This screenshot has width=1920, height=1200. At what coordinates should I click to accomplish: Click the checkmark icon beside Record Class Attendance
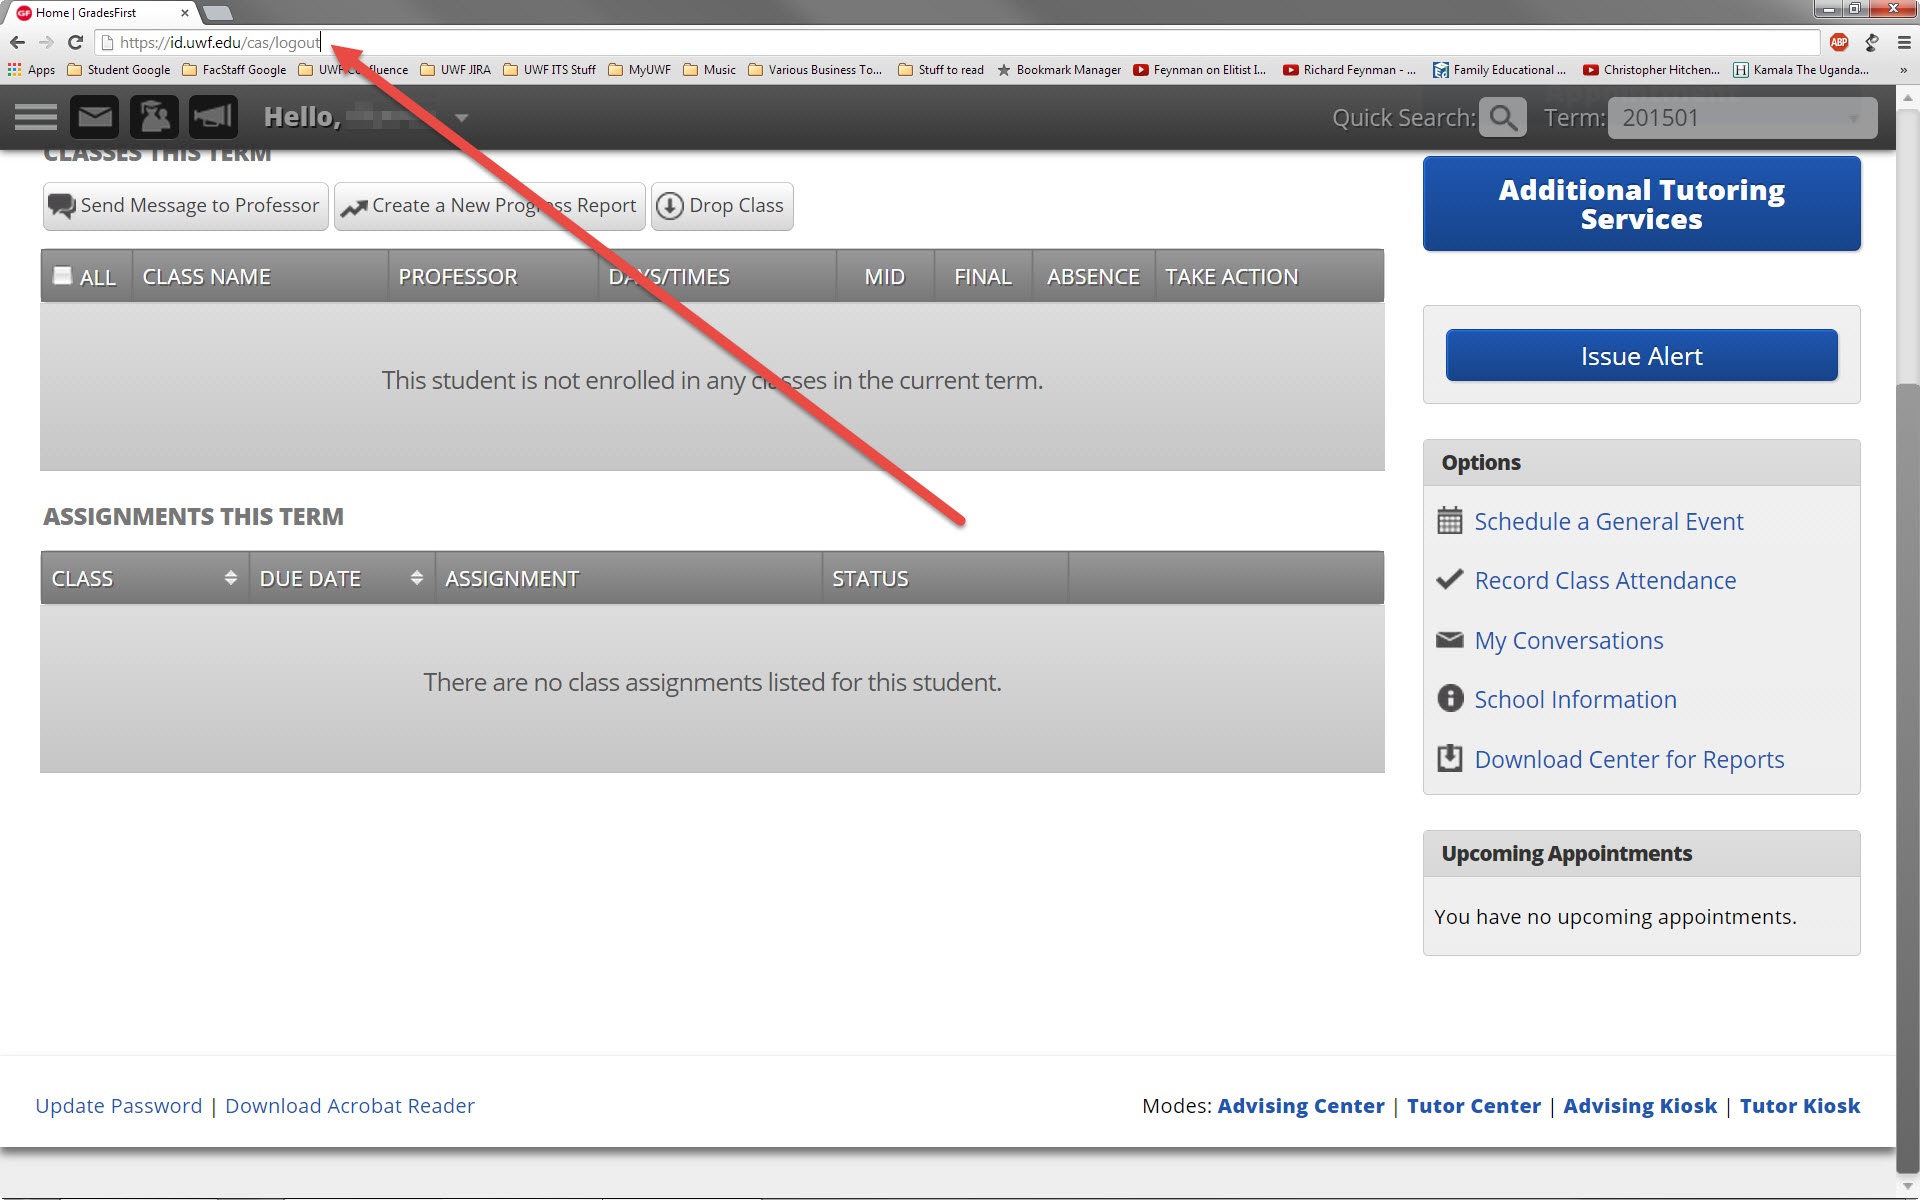coord(1449,580)
